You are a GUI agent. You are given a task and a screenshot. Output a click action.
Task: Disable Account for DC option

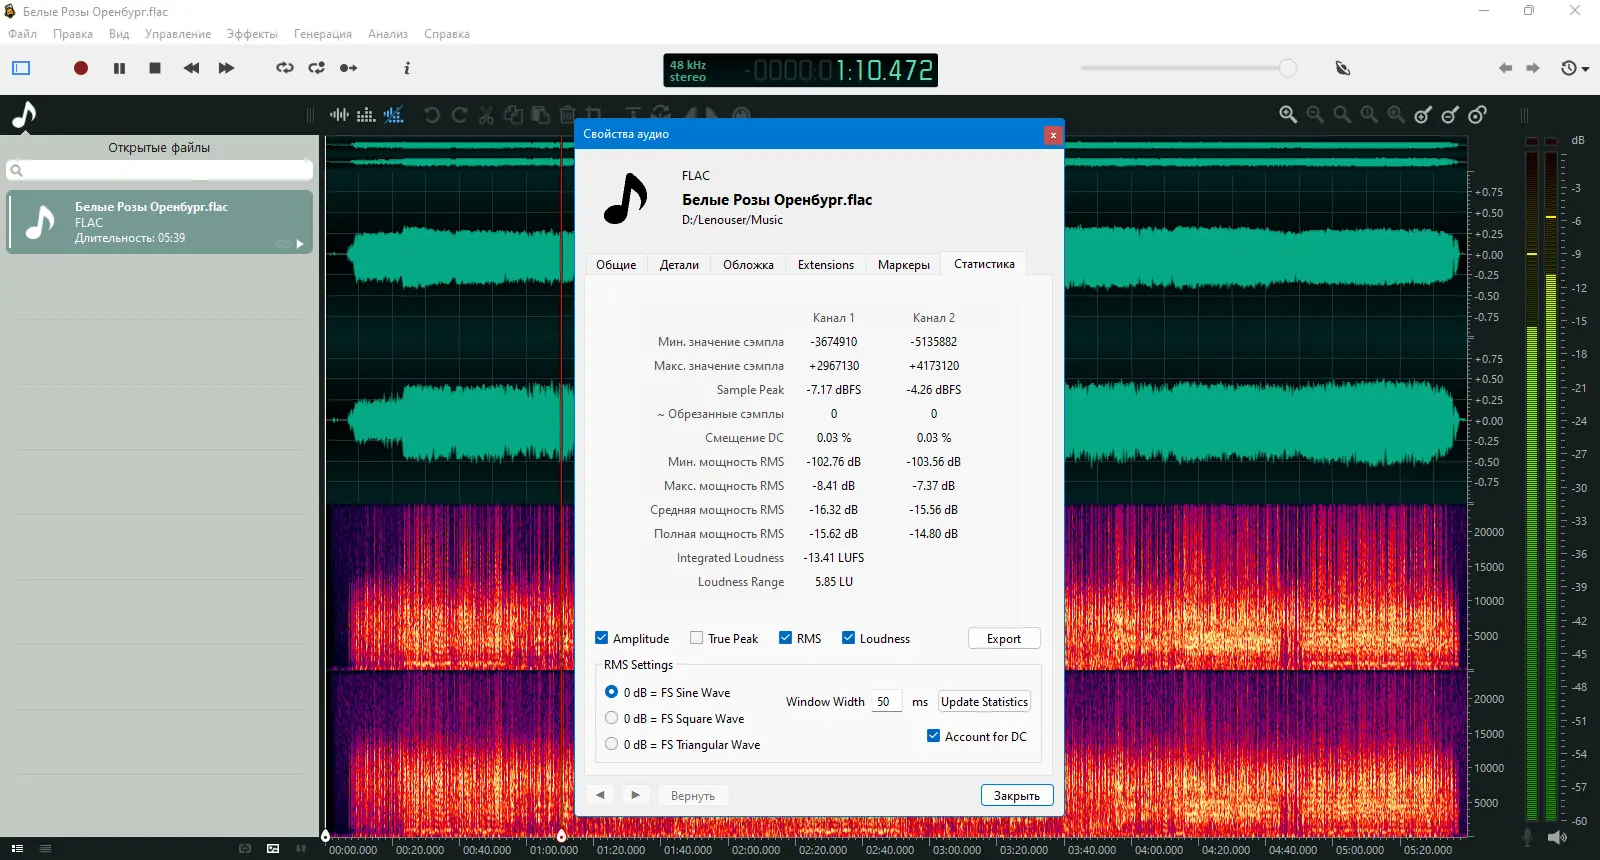(934, 736)
